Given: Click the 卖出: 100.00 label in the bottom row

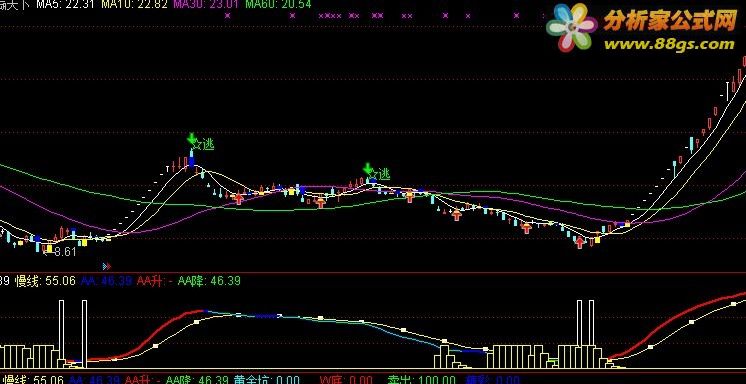Looking at the screenshot, I should (421, 380).
